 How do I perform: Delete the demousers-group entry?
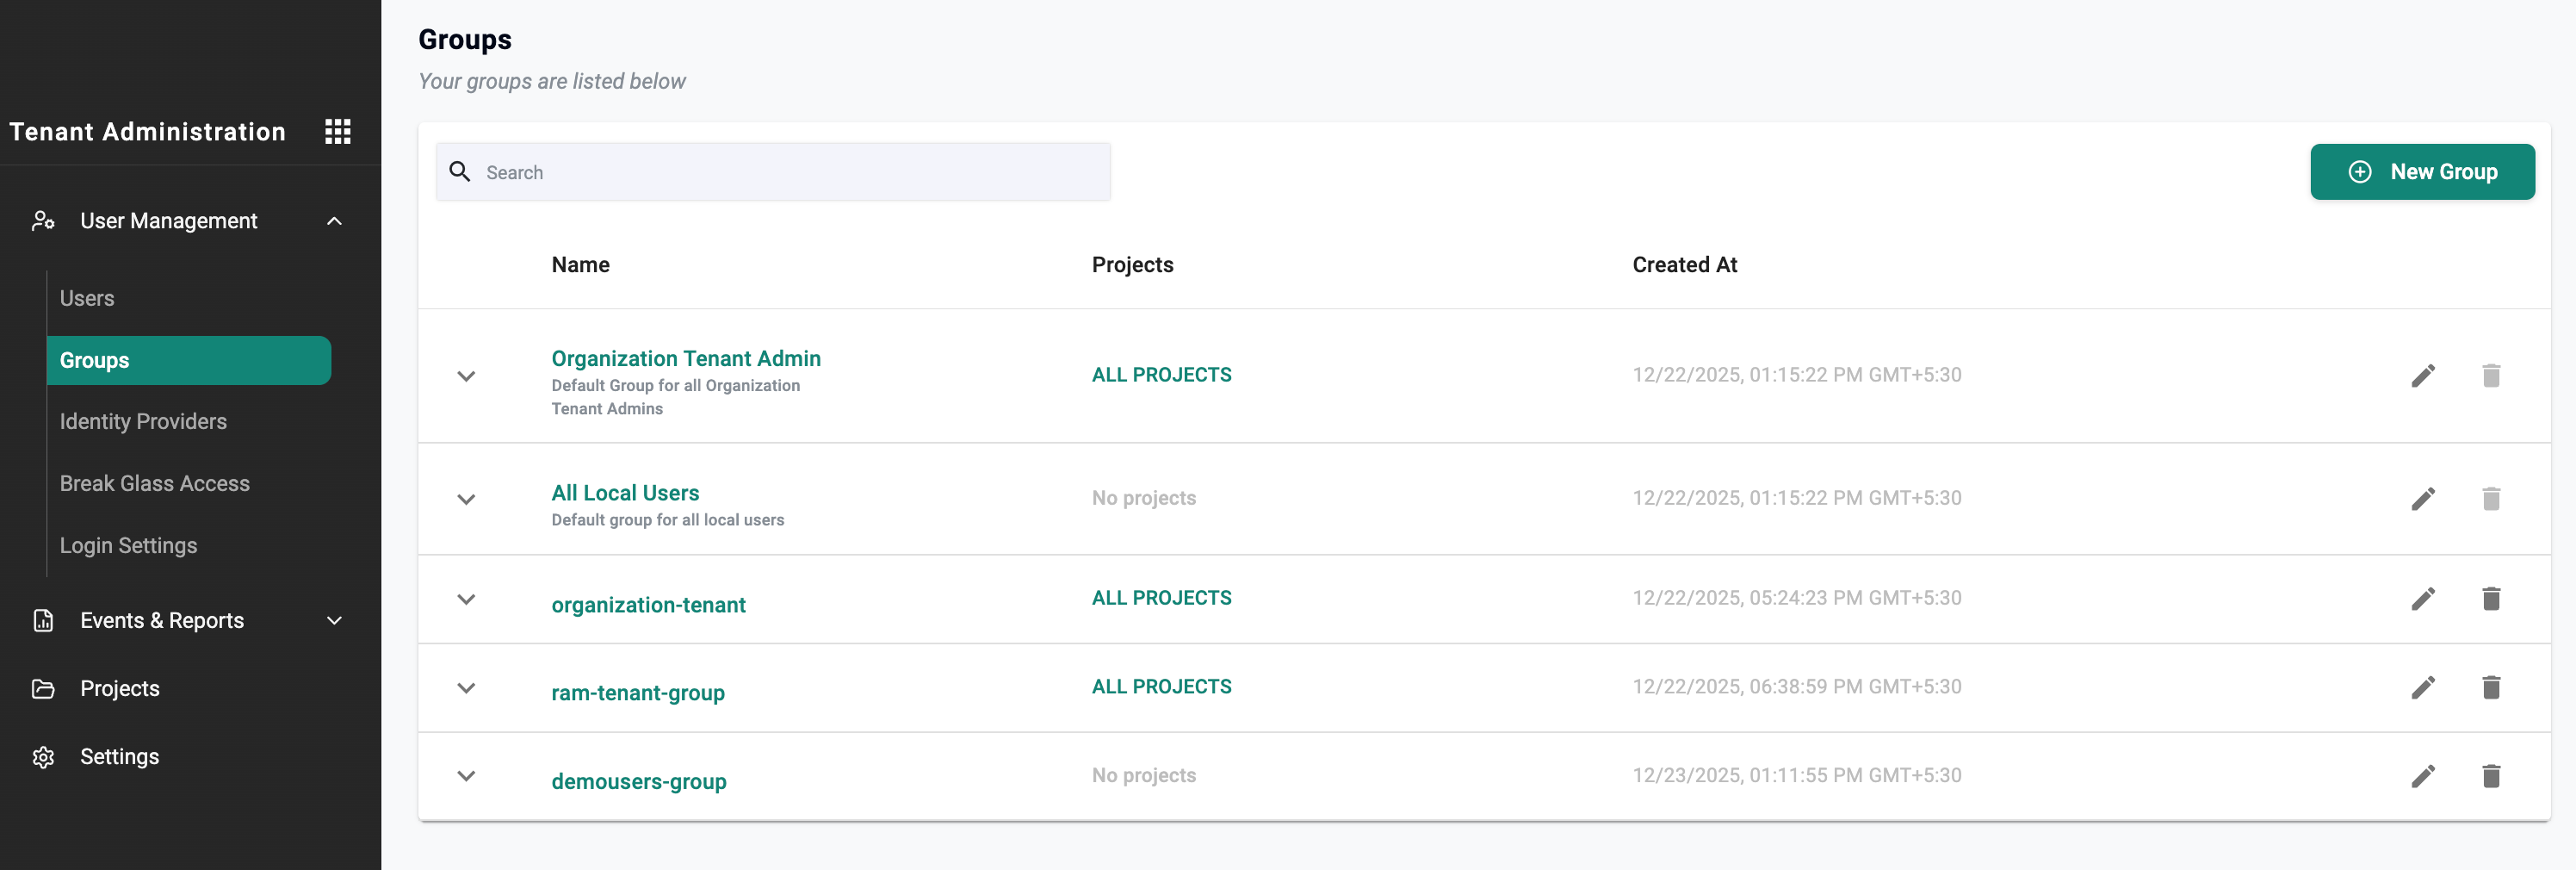point(2490,776)
